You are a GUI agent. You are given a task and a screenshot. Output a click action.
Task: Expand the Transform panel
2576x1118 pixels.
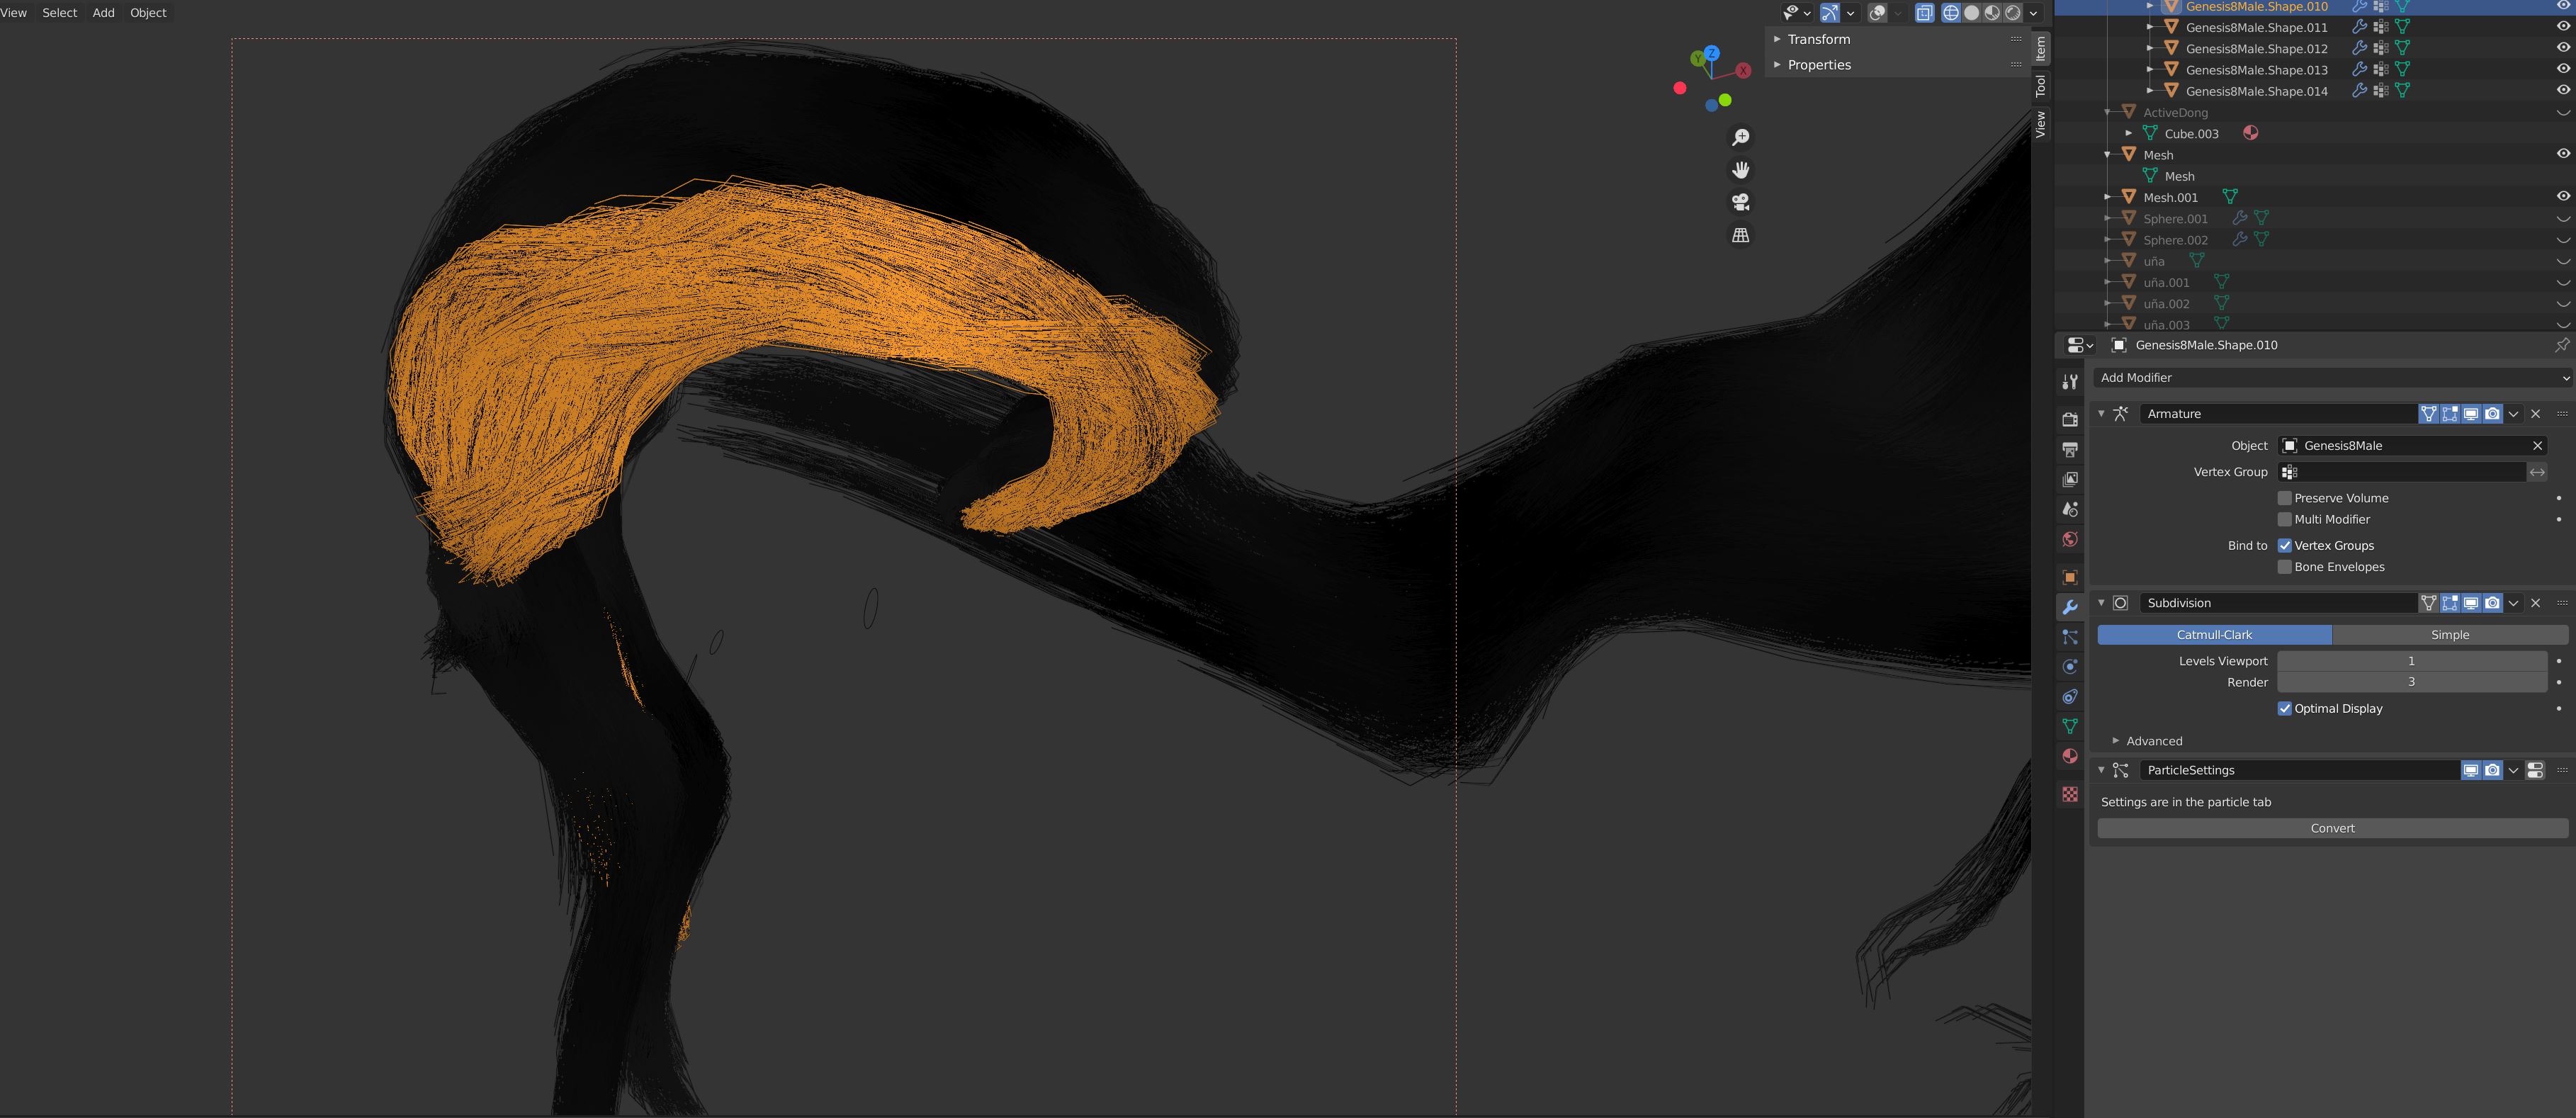[x=1818, y=39]
